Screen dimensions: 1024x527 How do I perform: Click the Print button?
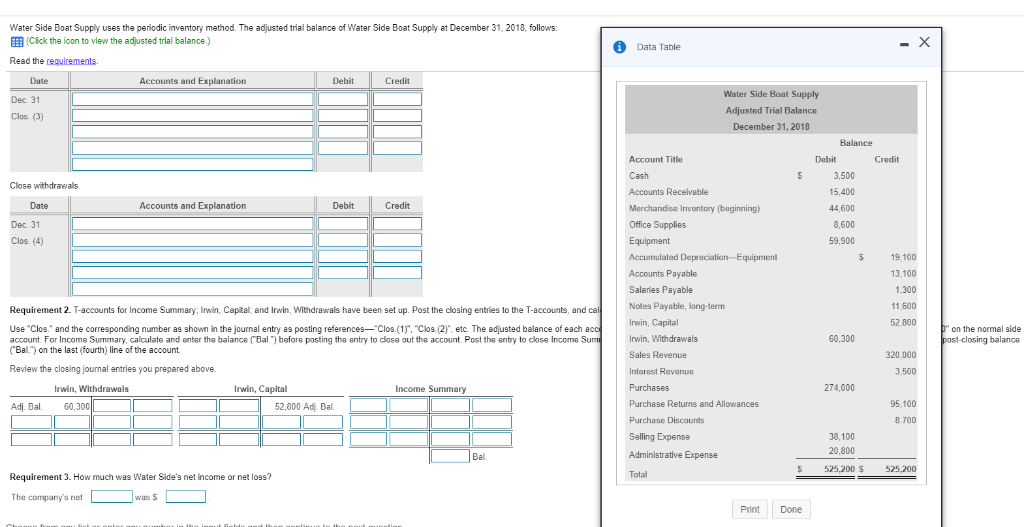[750, 509]
